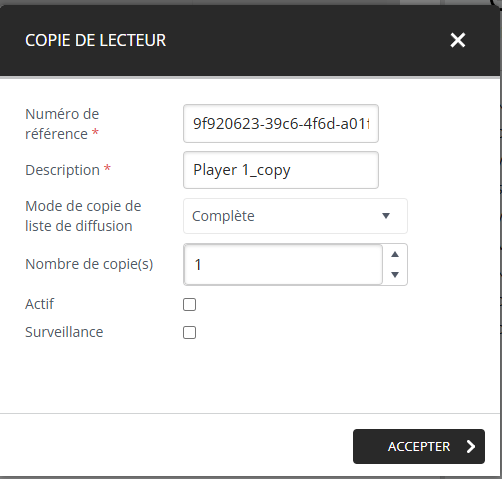Focus the Numéro de référence field
502x479 pixels.
tap(281, 124)
